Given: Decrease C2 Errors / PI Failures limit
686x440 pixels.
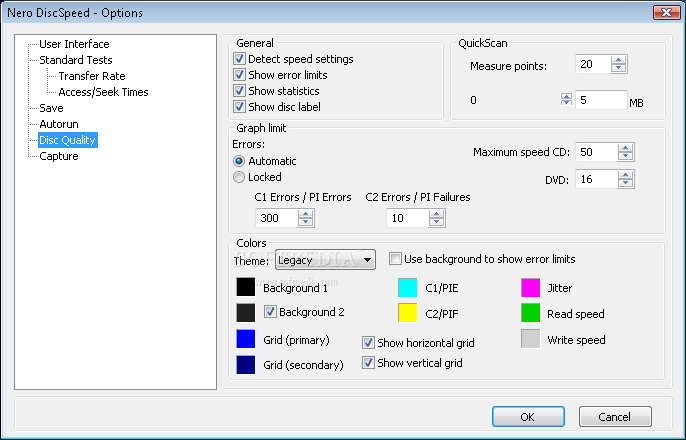Looking at the screenshot, I should [x=436, y=222].
